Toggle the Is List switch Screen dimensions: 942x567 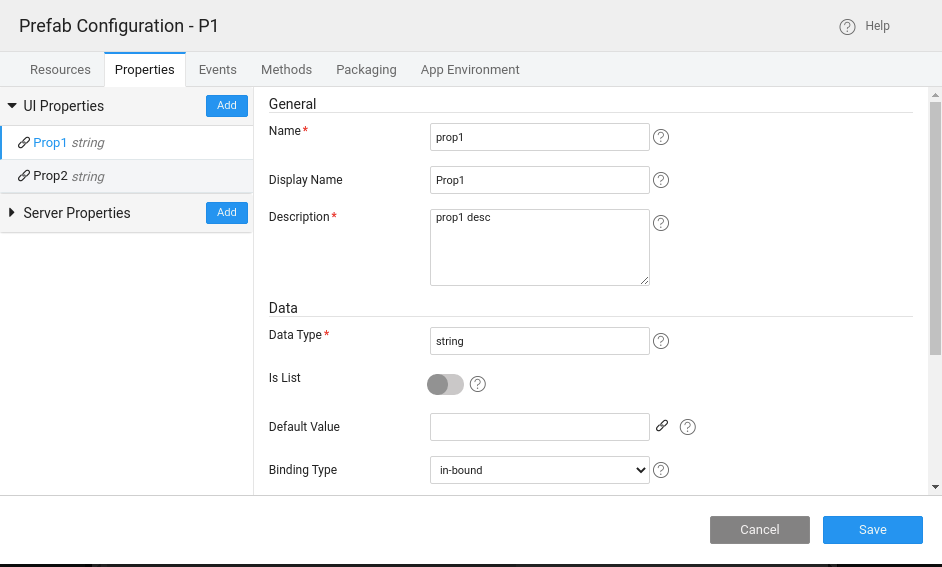coord(446,384)
